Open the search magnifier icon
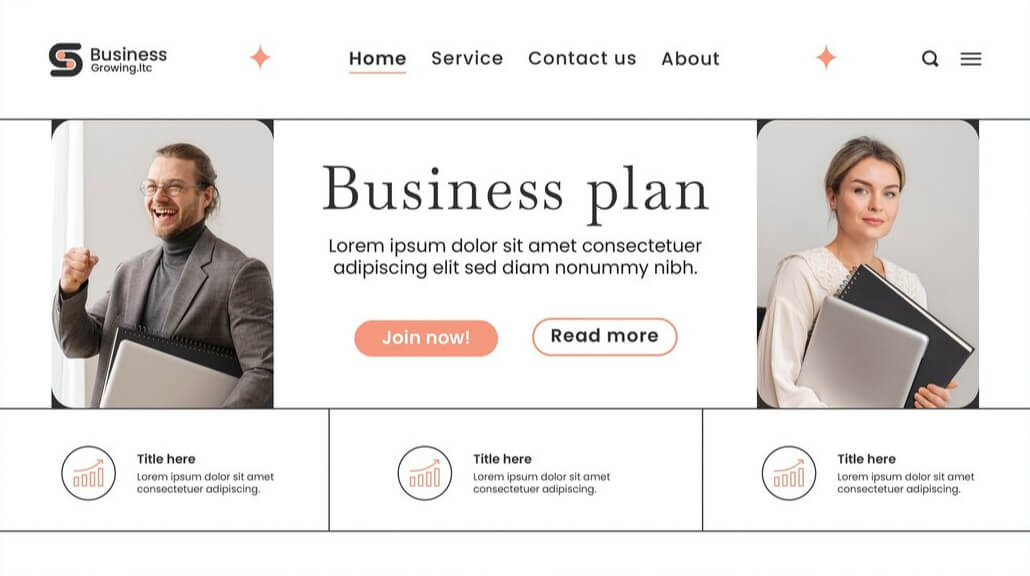The height and width of the screenshot is (576, 1030). (930, 59)
